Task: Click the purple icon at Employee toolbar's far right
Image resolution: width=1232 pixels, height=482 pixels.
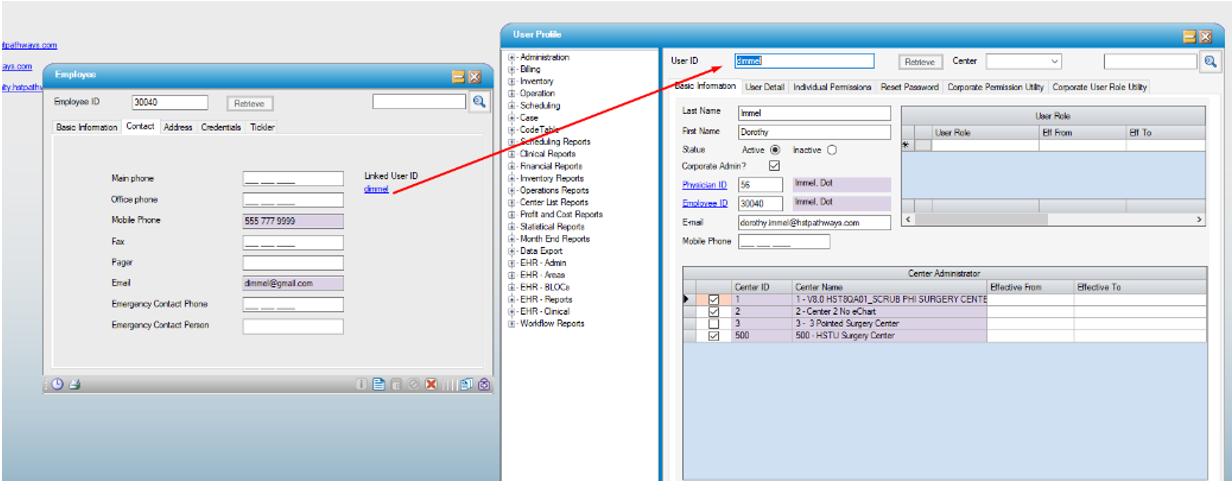Action: [484, 384]
